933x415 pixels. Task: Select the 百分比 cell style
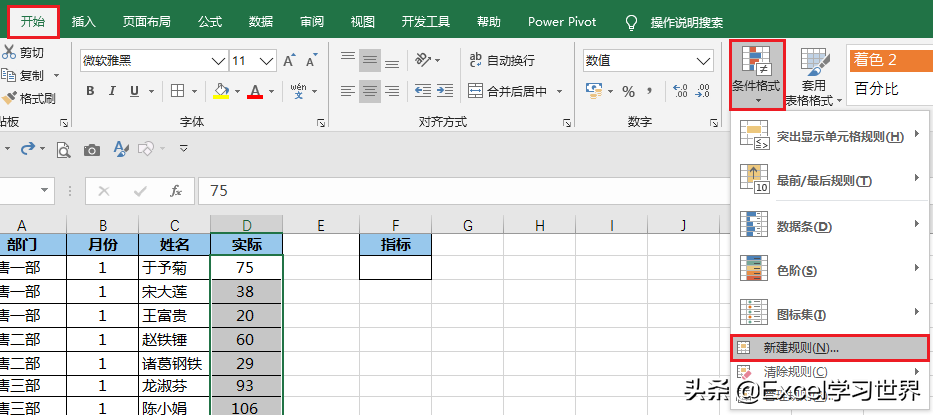890,89
